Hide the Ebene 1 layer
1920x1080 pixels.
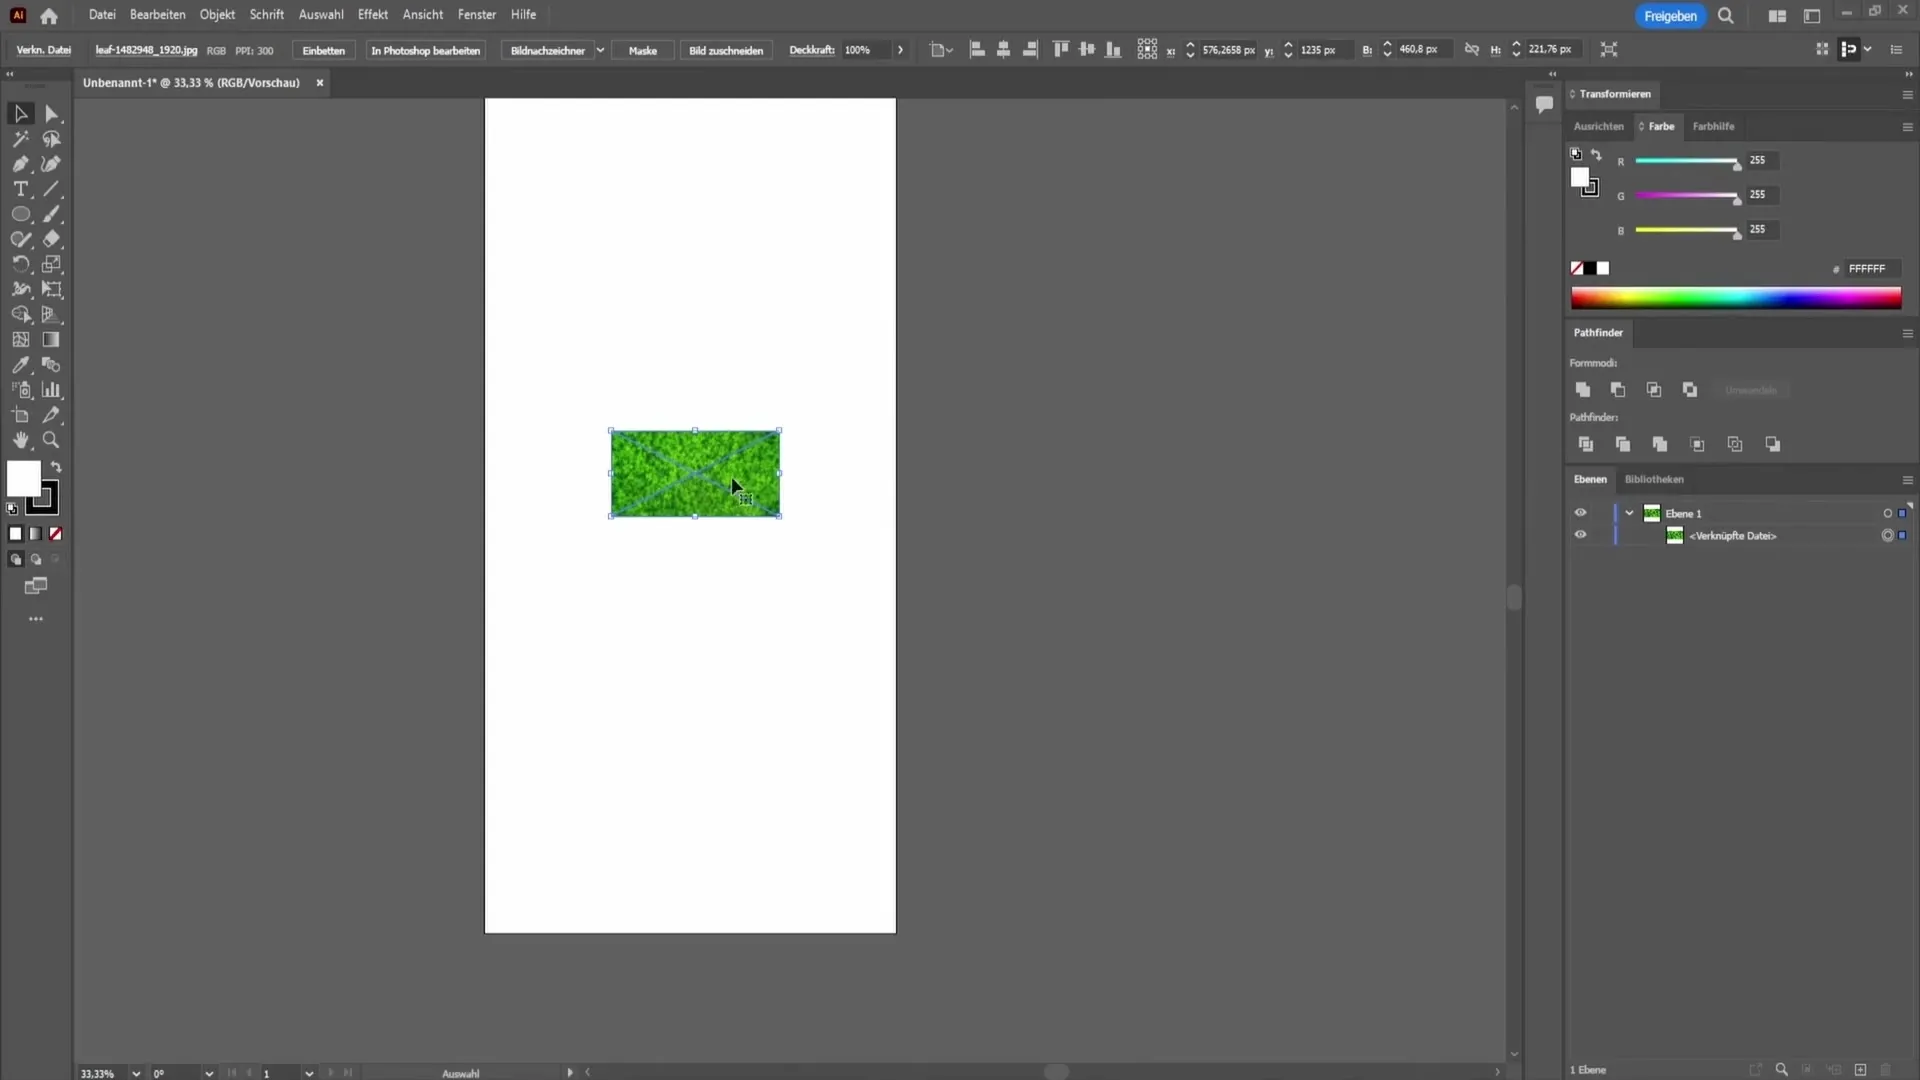point(1580,513)
